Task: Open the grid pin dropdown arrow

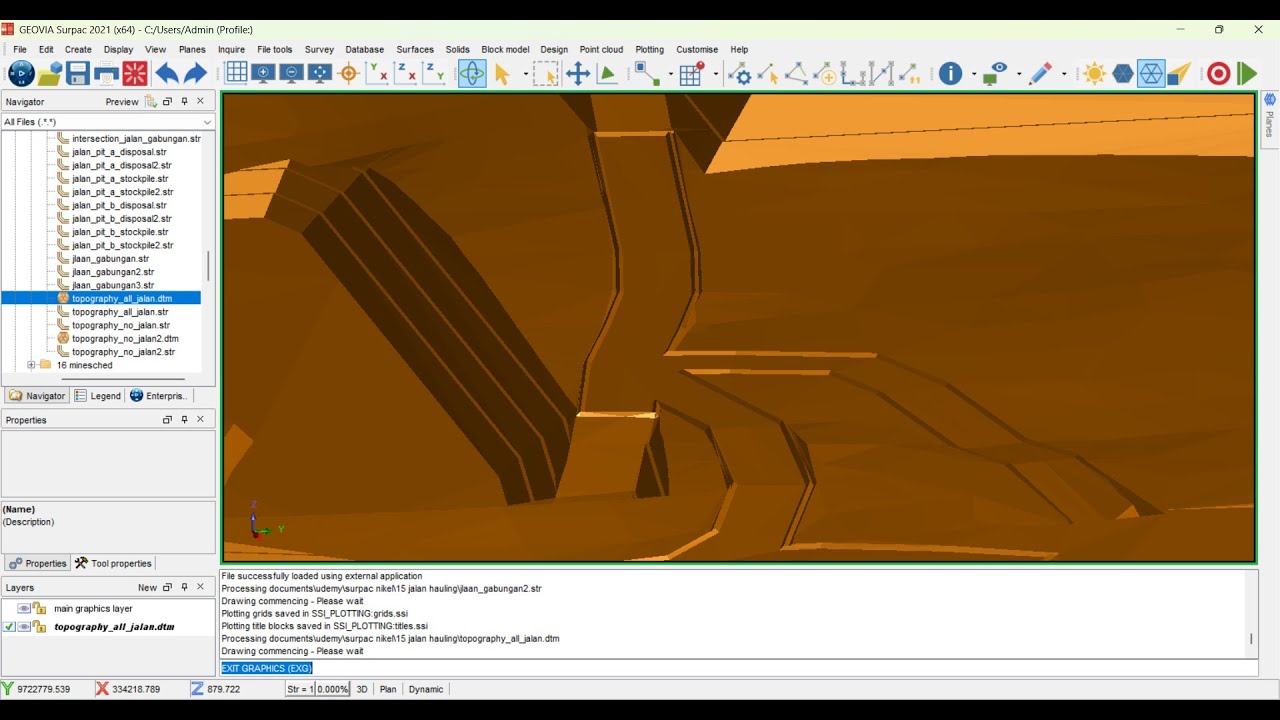Action: [x=716, y=73]
